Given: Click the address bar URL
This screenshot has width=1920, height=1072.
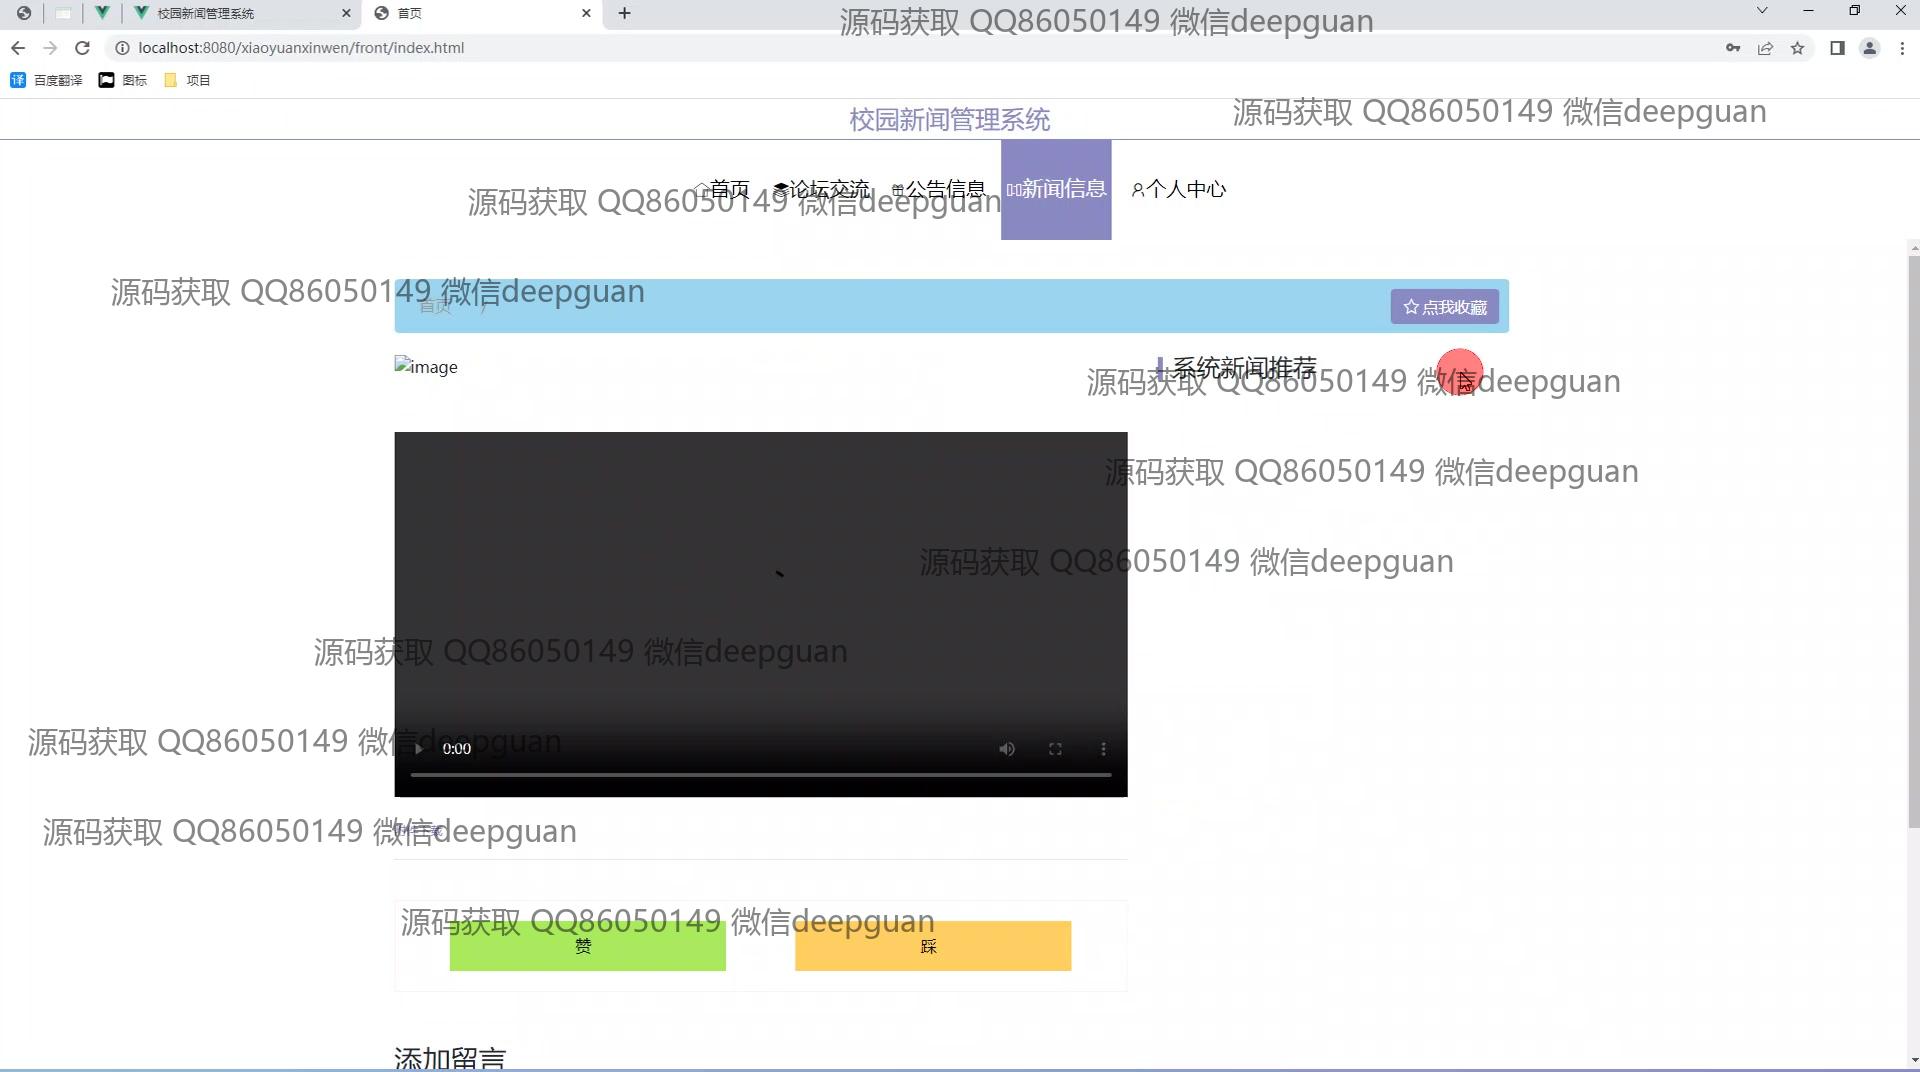Looking at the screenshot, I should 301,48.
